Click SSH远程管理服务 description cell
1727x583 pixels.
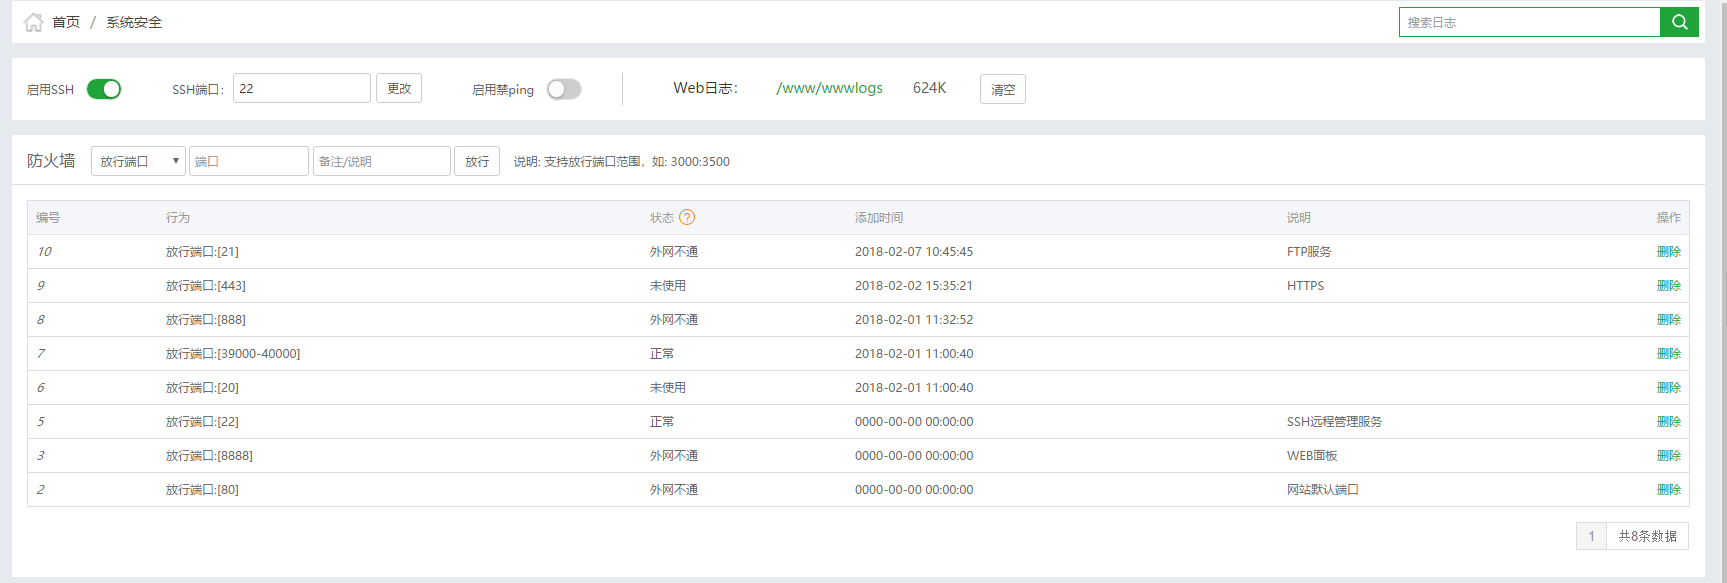tap(1334, 422)
